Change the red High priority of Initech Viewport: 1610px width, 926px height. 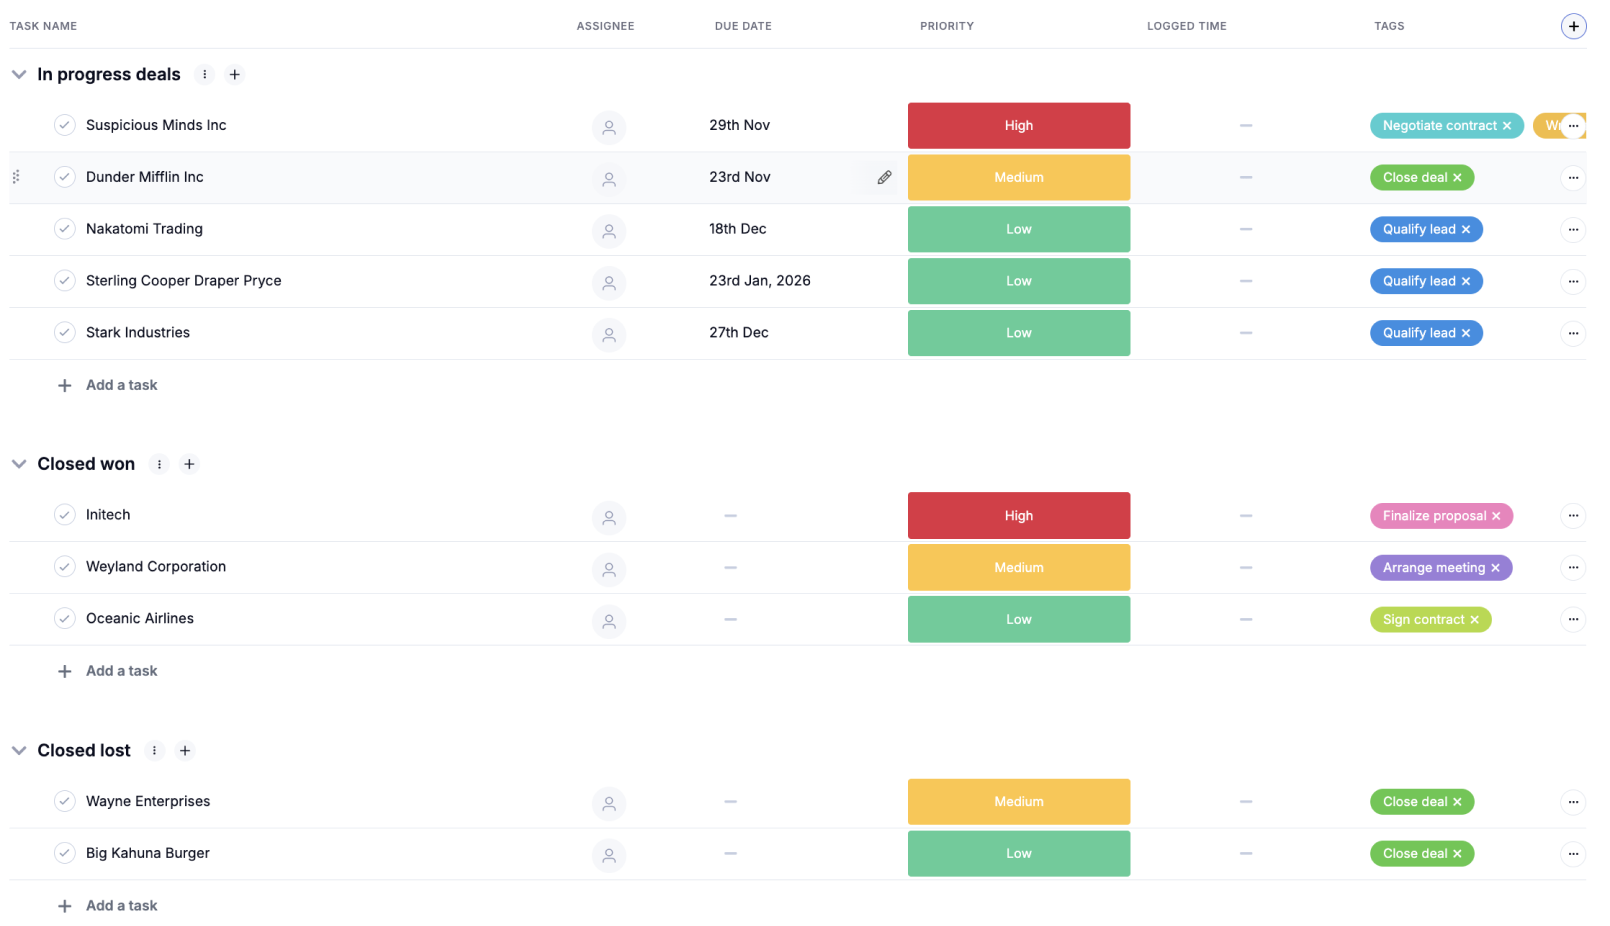click(1018, 516)
